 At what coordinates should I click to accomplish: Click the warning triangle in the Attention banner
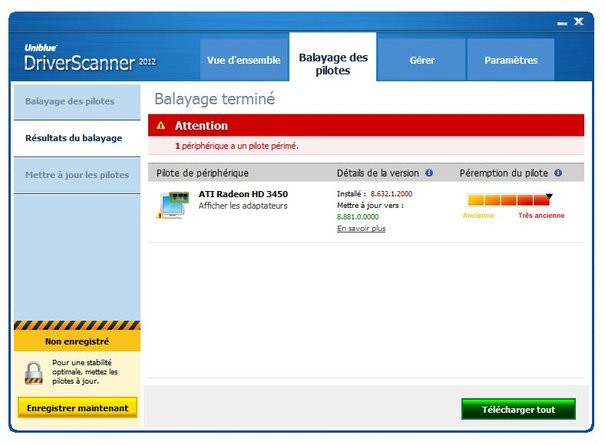161,125
